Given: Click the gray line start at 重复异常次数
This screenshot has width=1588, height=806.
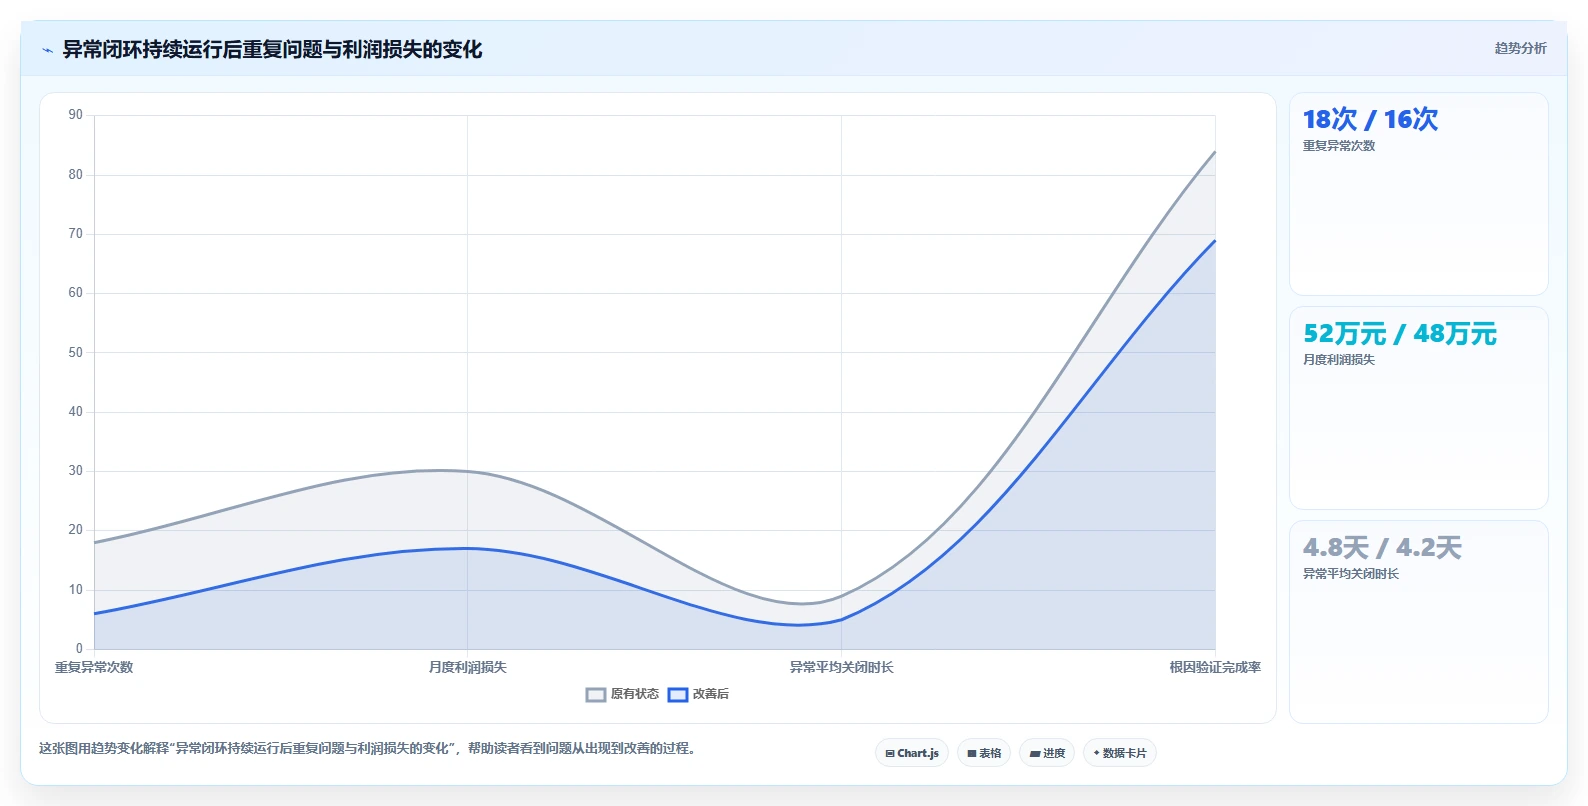Looking at the screenshot, I should (94, 543).
